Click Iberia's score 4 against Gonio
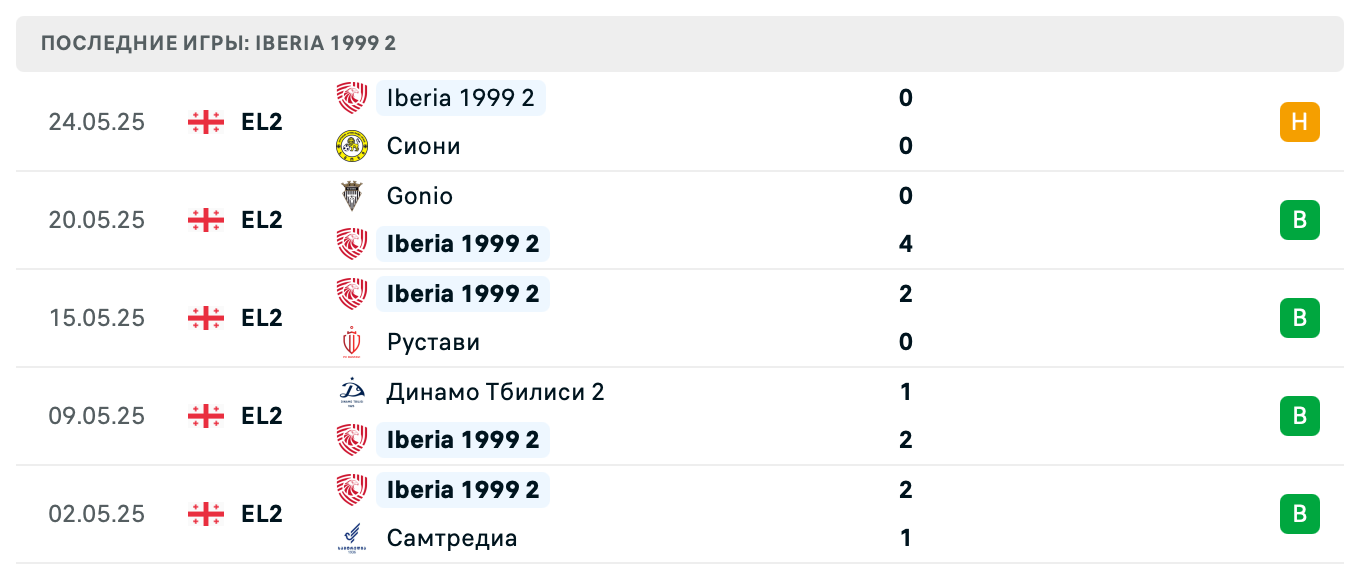 [x=906, y=244]
